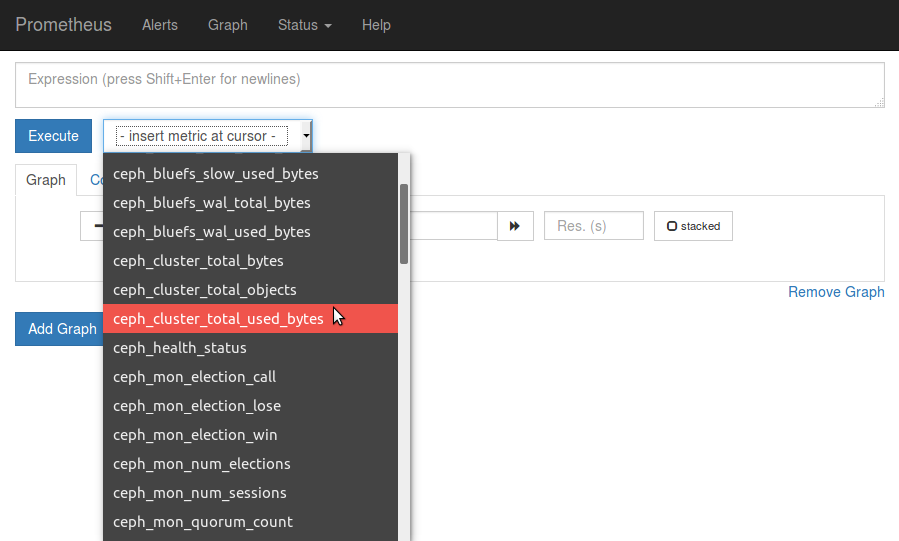Open the insert metric at cursor dropdown
Screen dimensions: 899x541
208,136
